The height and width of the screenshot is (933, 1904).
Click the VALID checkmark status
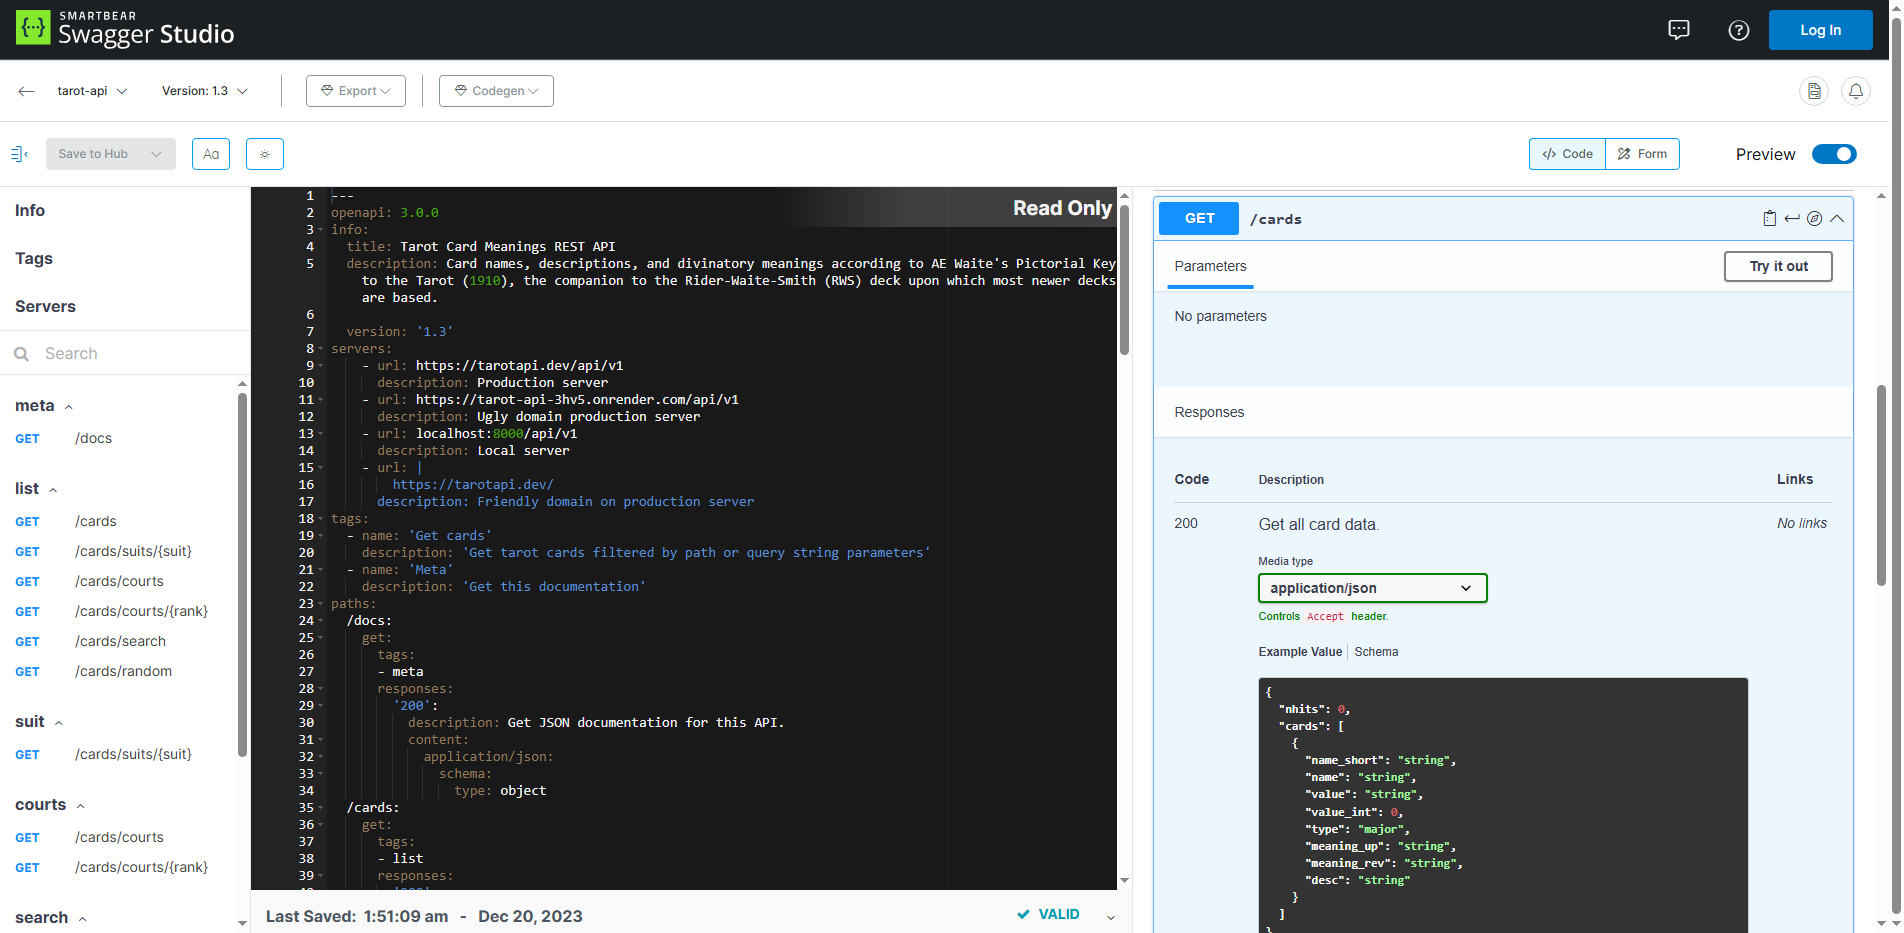(1048, 914)
